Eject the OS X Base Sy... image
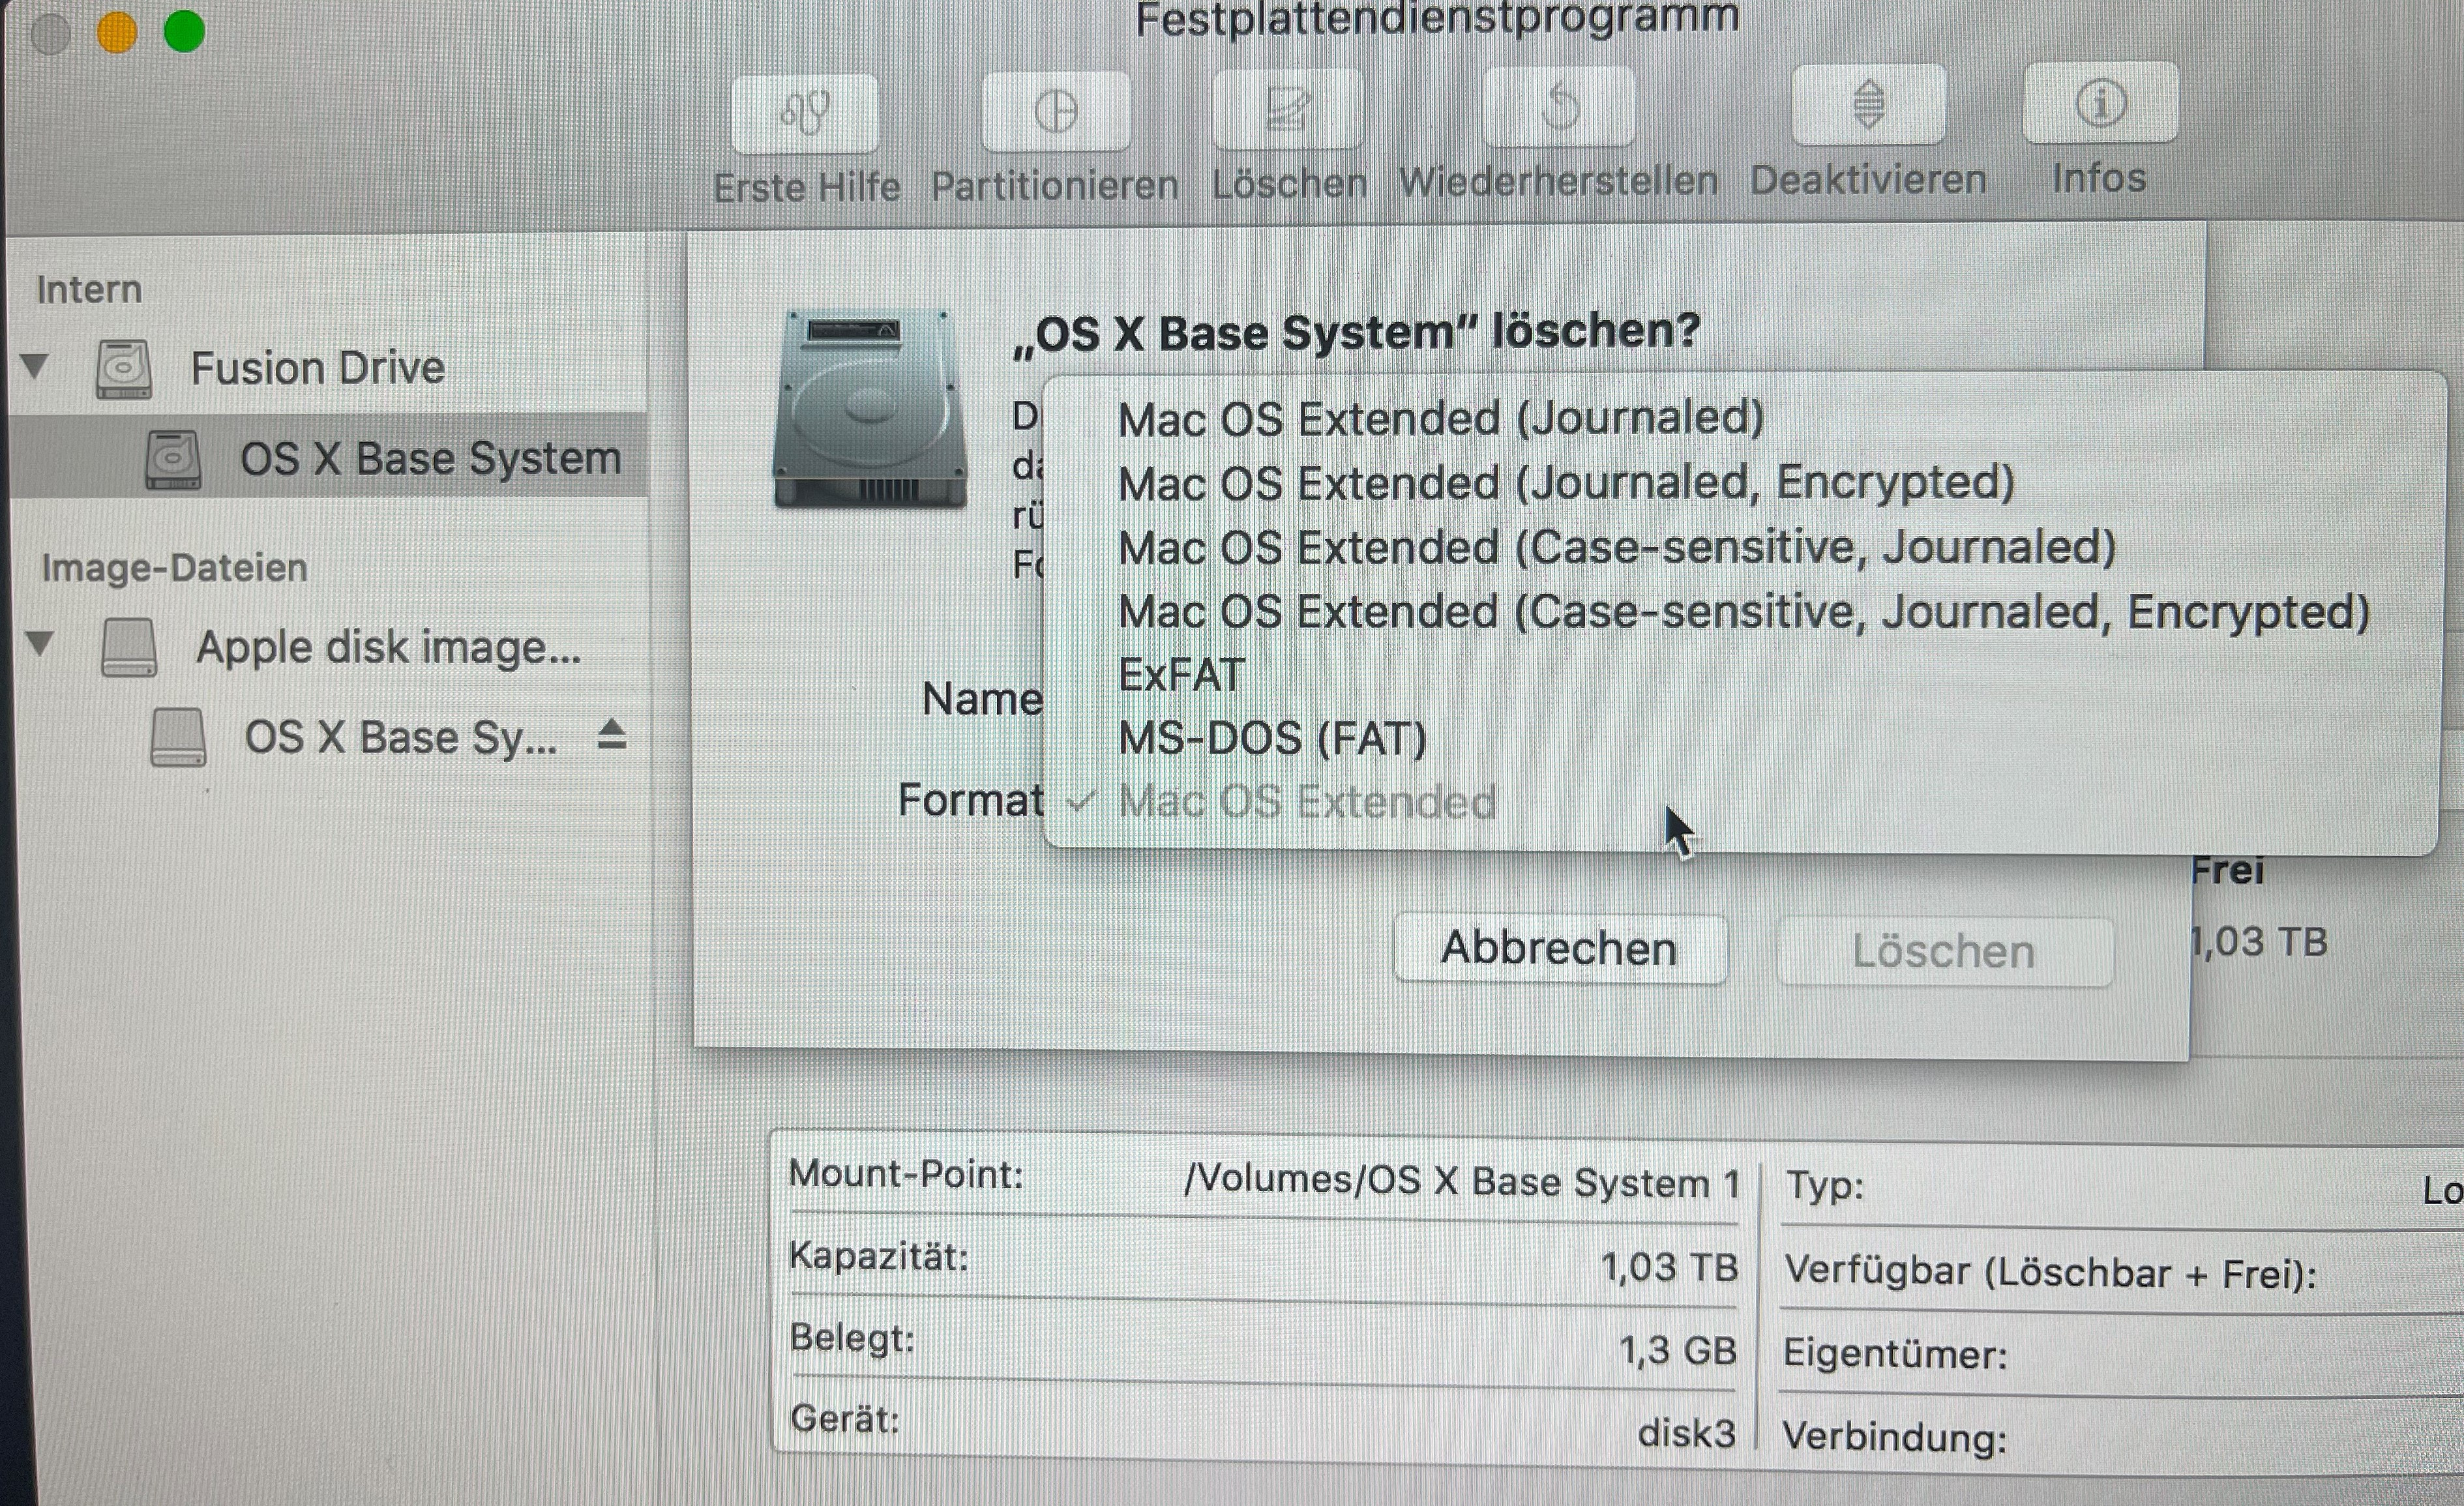Viewport: 2464px width, 1506px height. [611, 736]
